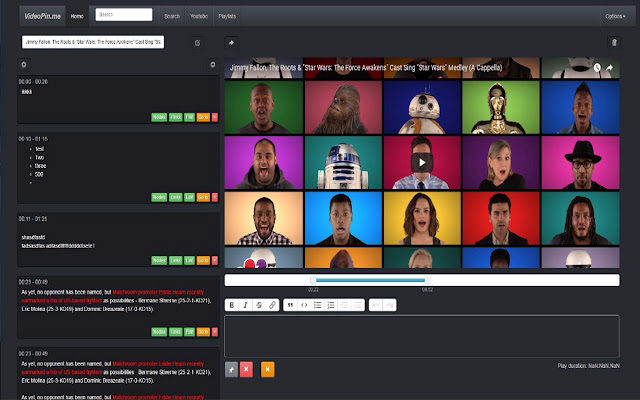Viewport: 640px width, 400px height.
Task: Toggle Italic formatting in the editor toolbar
Action: coord(245,305)
